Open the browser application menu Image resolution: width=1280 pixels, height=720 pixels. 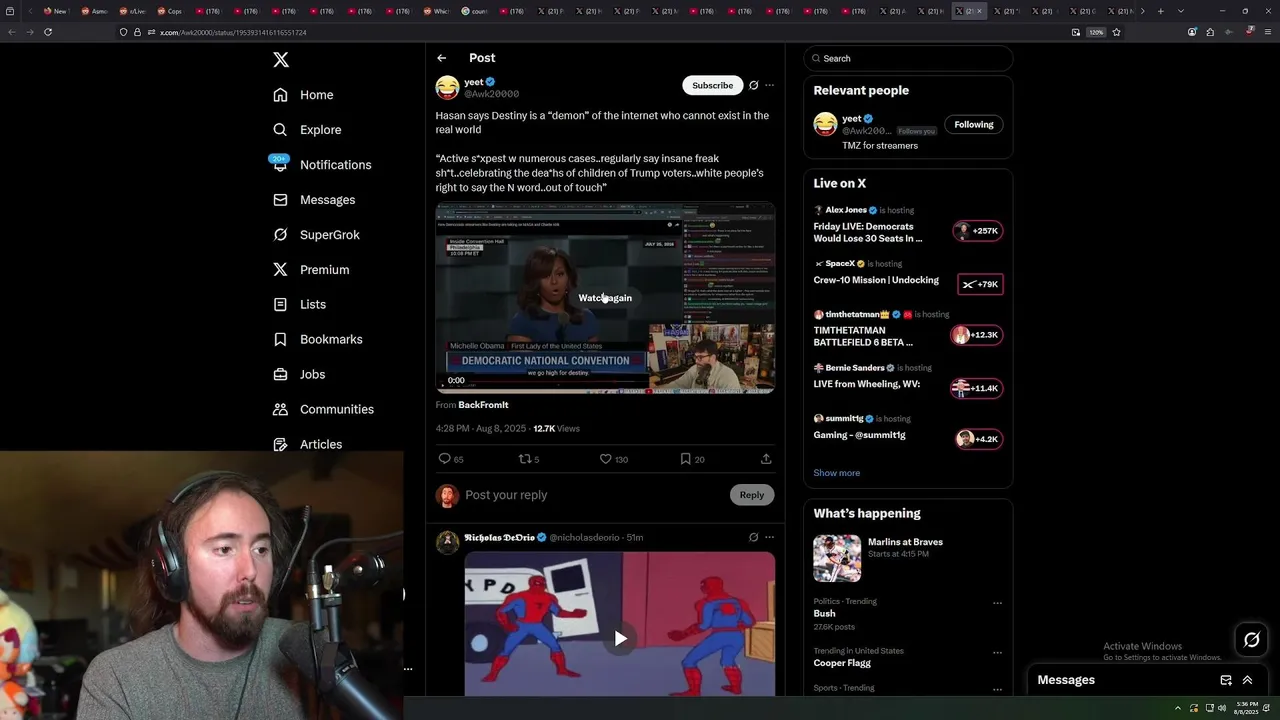point(1267,32)
